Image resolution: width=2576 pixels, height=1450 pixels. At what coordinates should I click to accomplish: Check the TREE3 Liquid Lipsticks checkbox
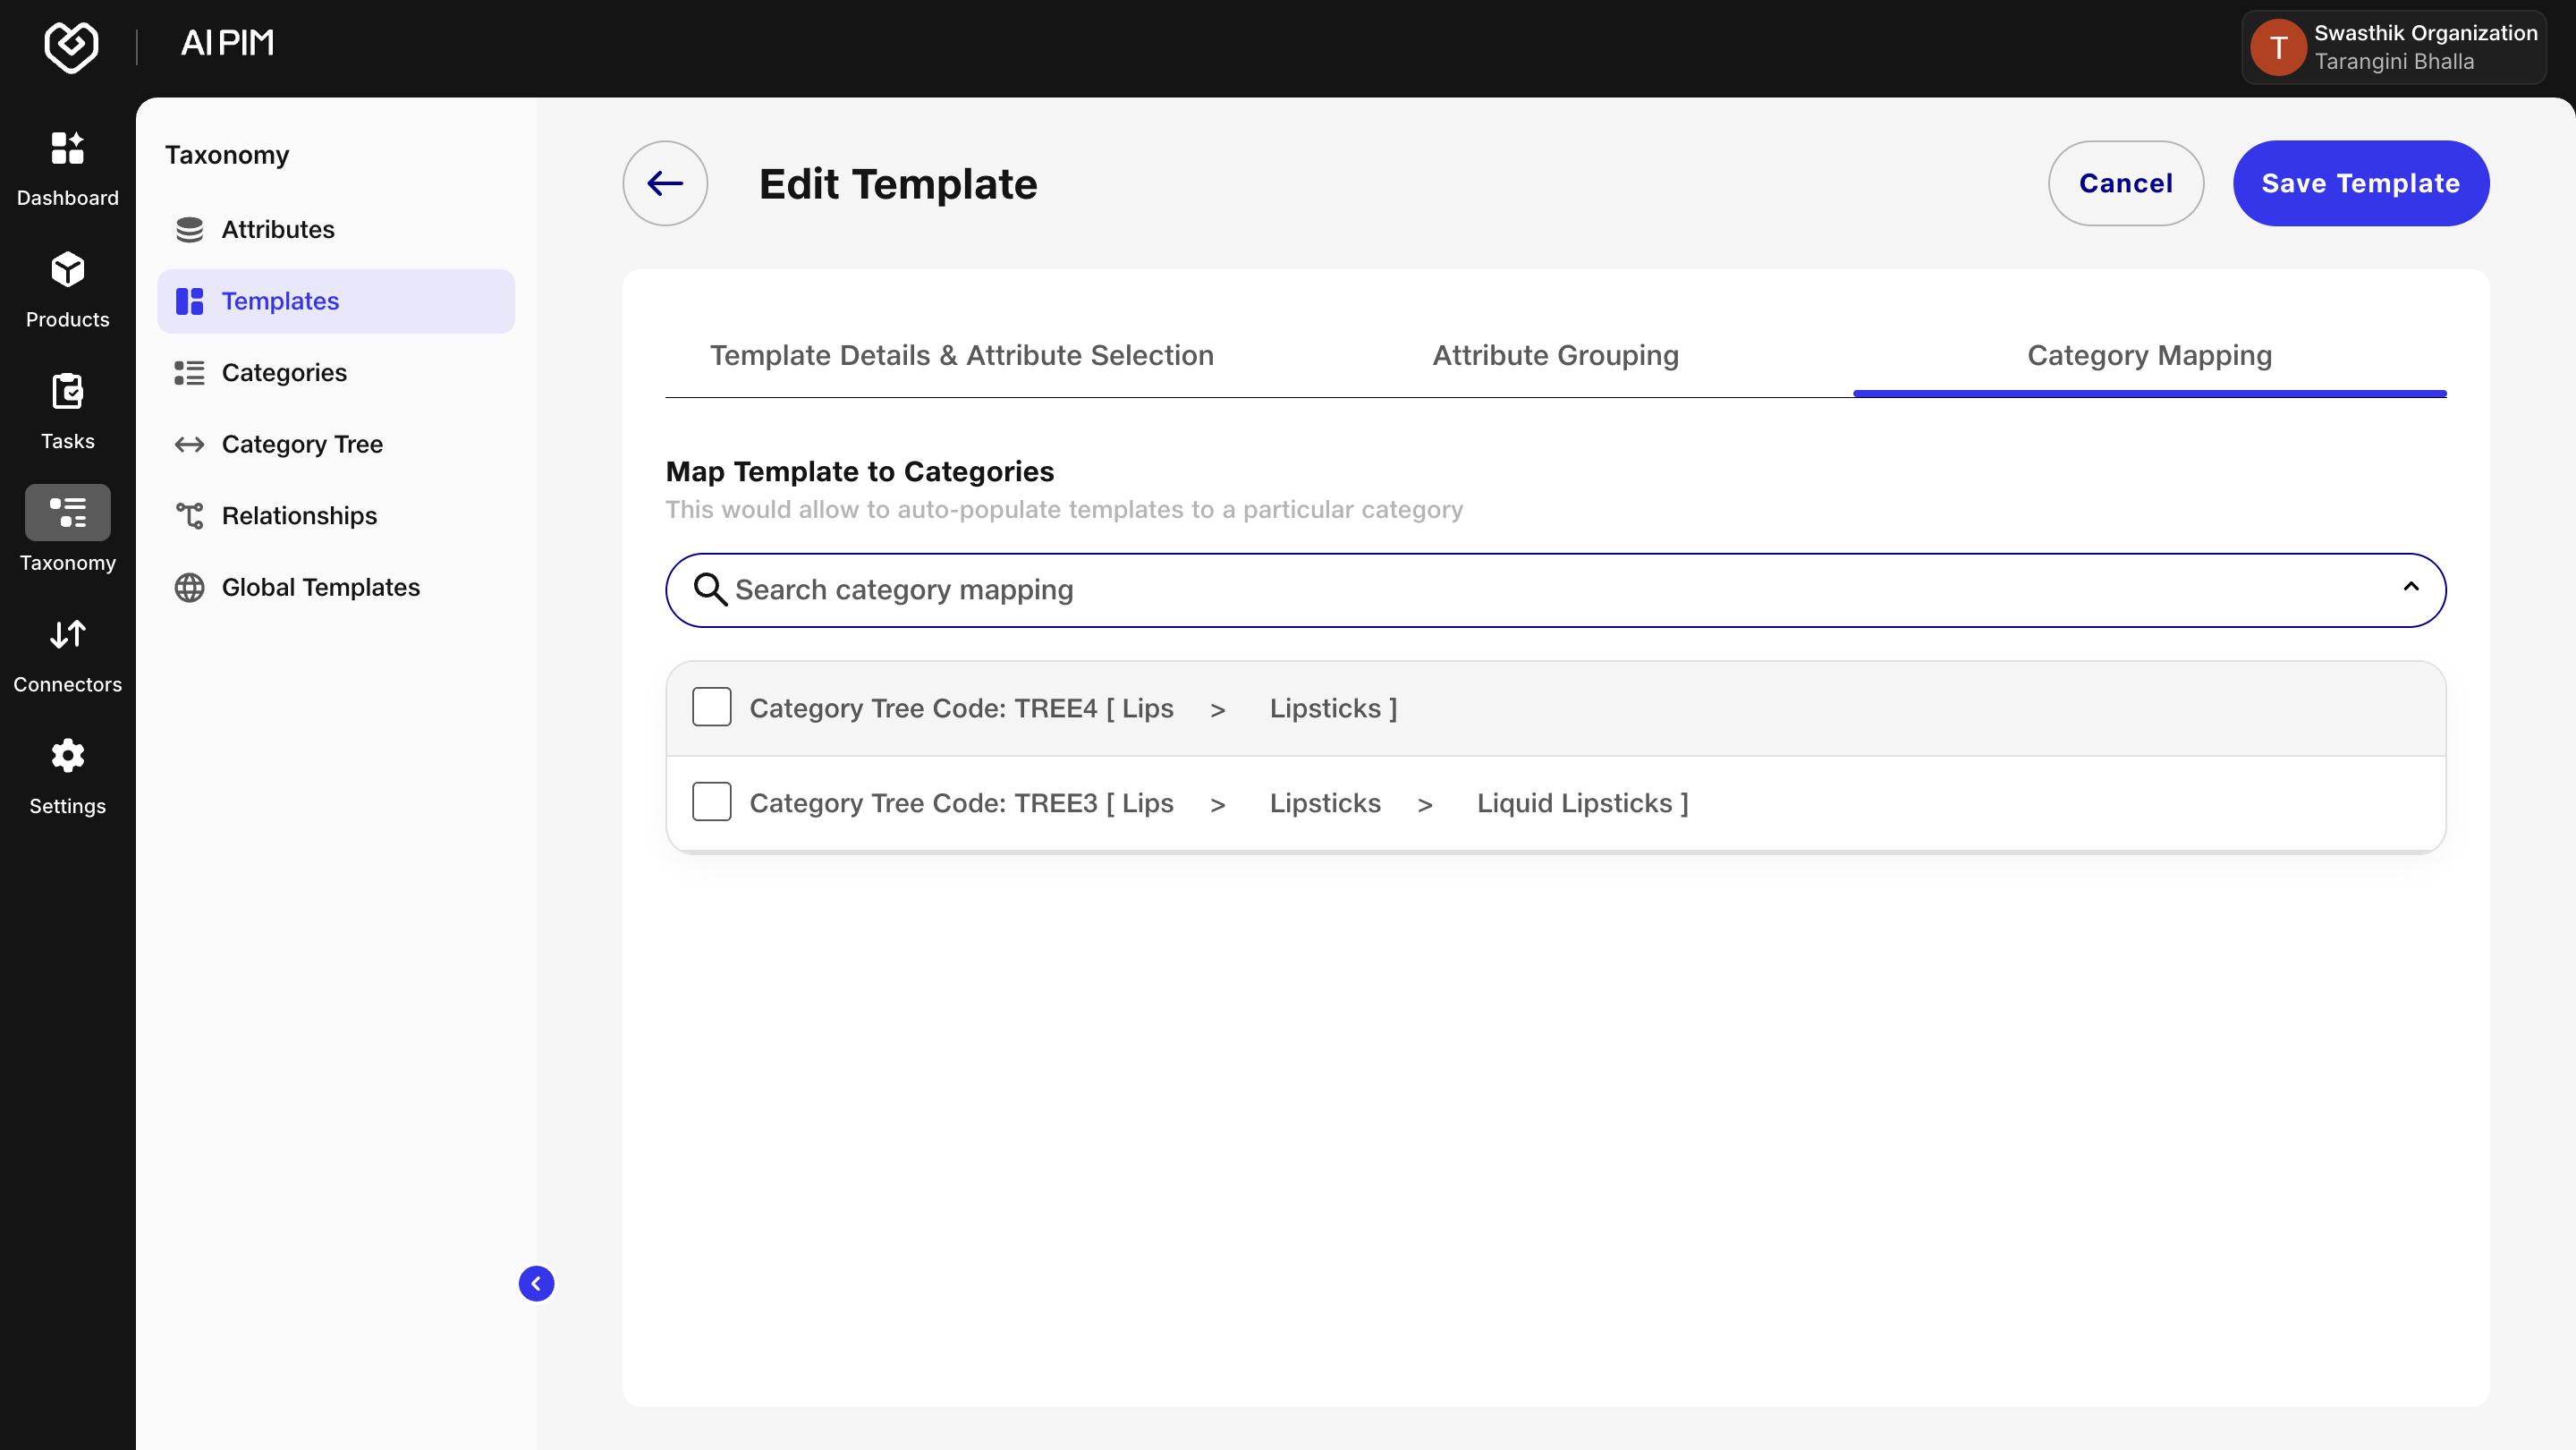(x=711, y=802)
